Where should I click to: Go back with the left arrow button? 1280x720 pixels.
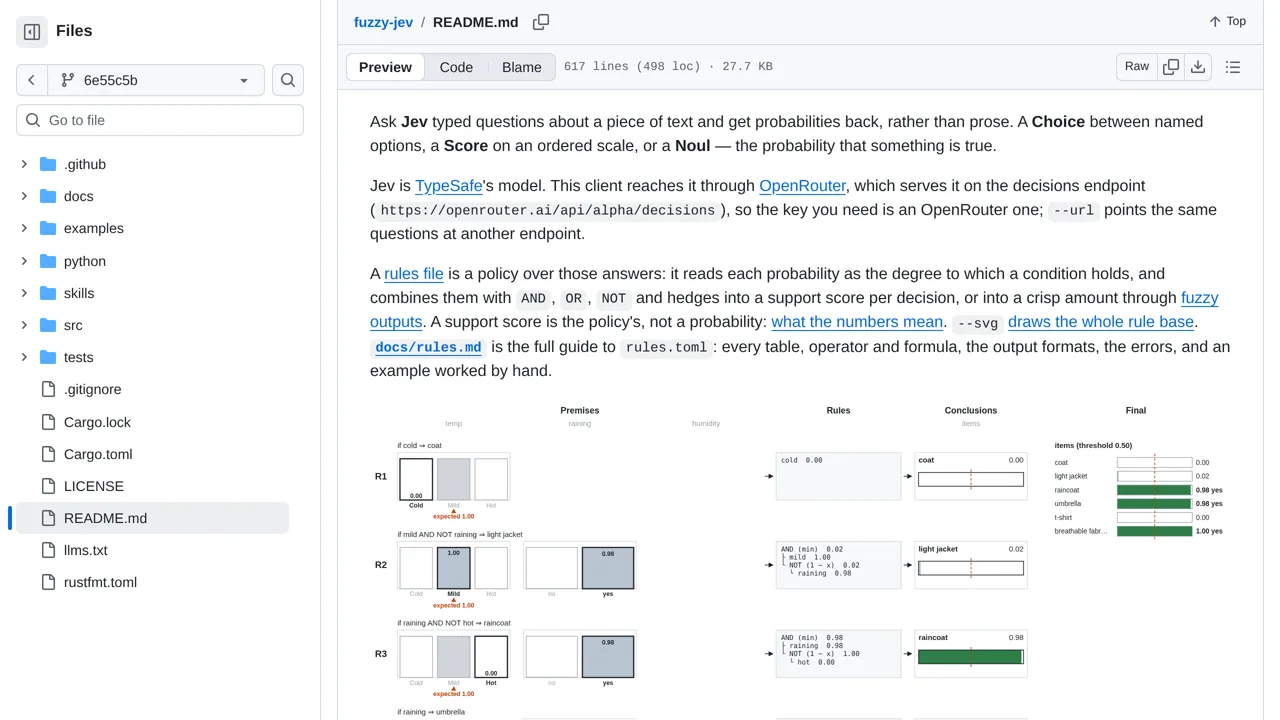point(31,80)
